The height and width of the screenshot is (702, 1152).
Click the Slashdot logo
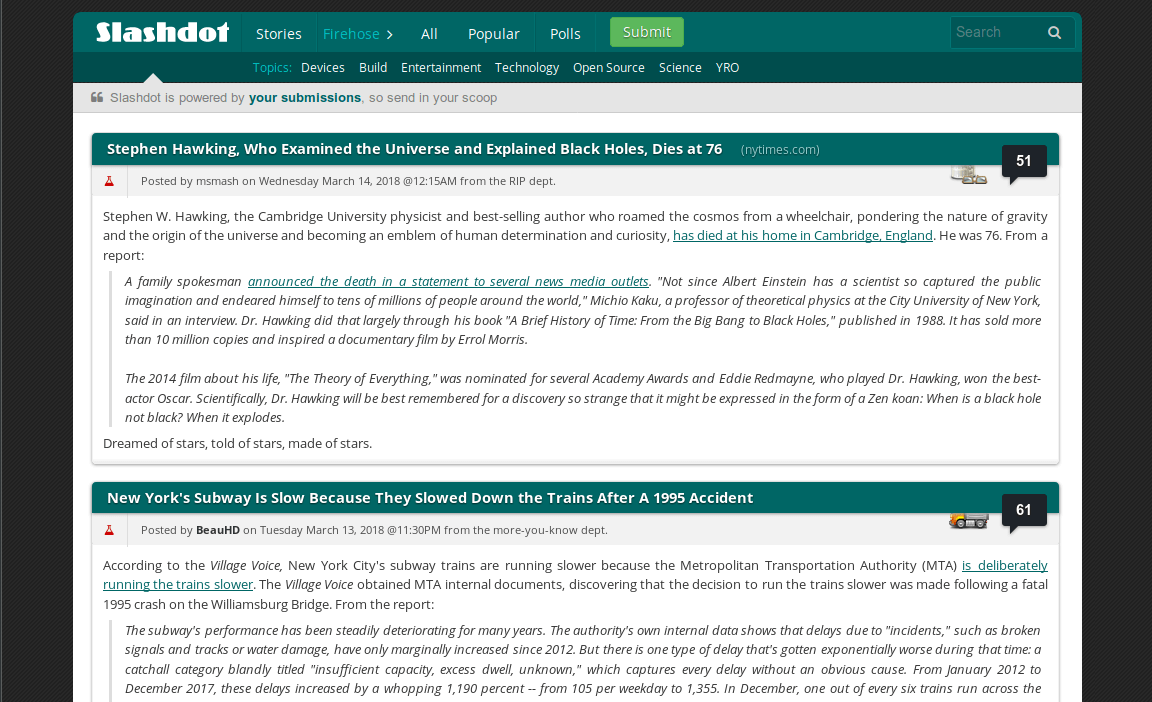coord(162,32)
